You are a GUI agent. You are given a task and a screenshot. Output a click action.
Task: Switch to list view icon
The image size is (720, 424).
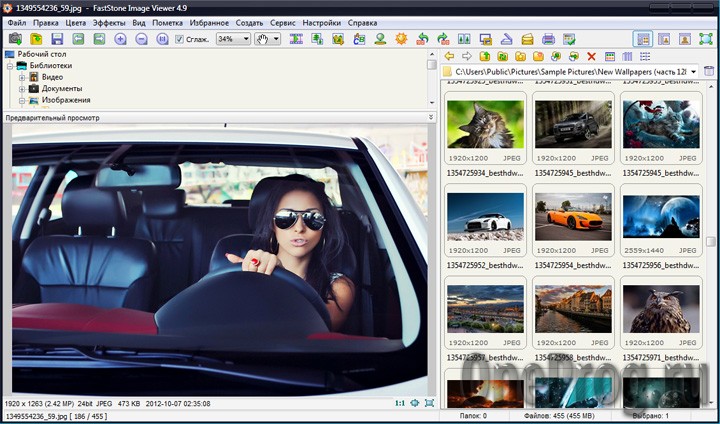pos(645,56)
